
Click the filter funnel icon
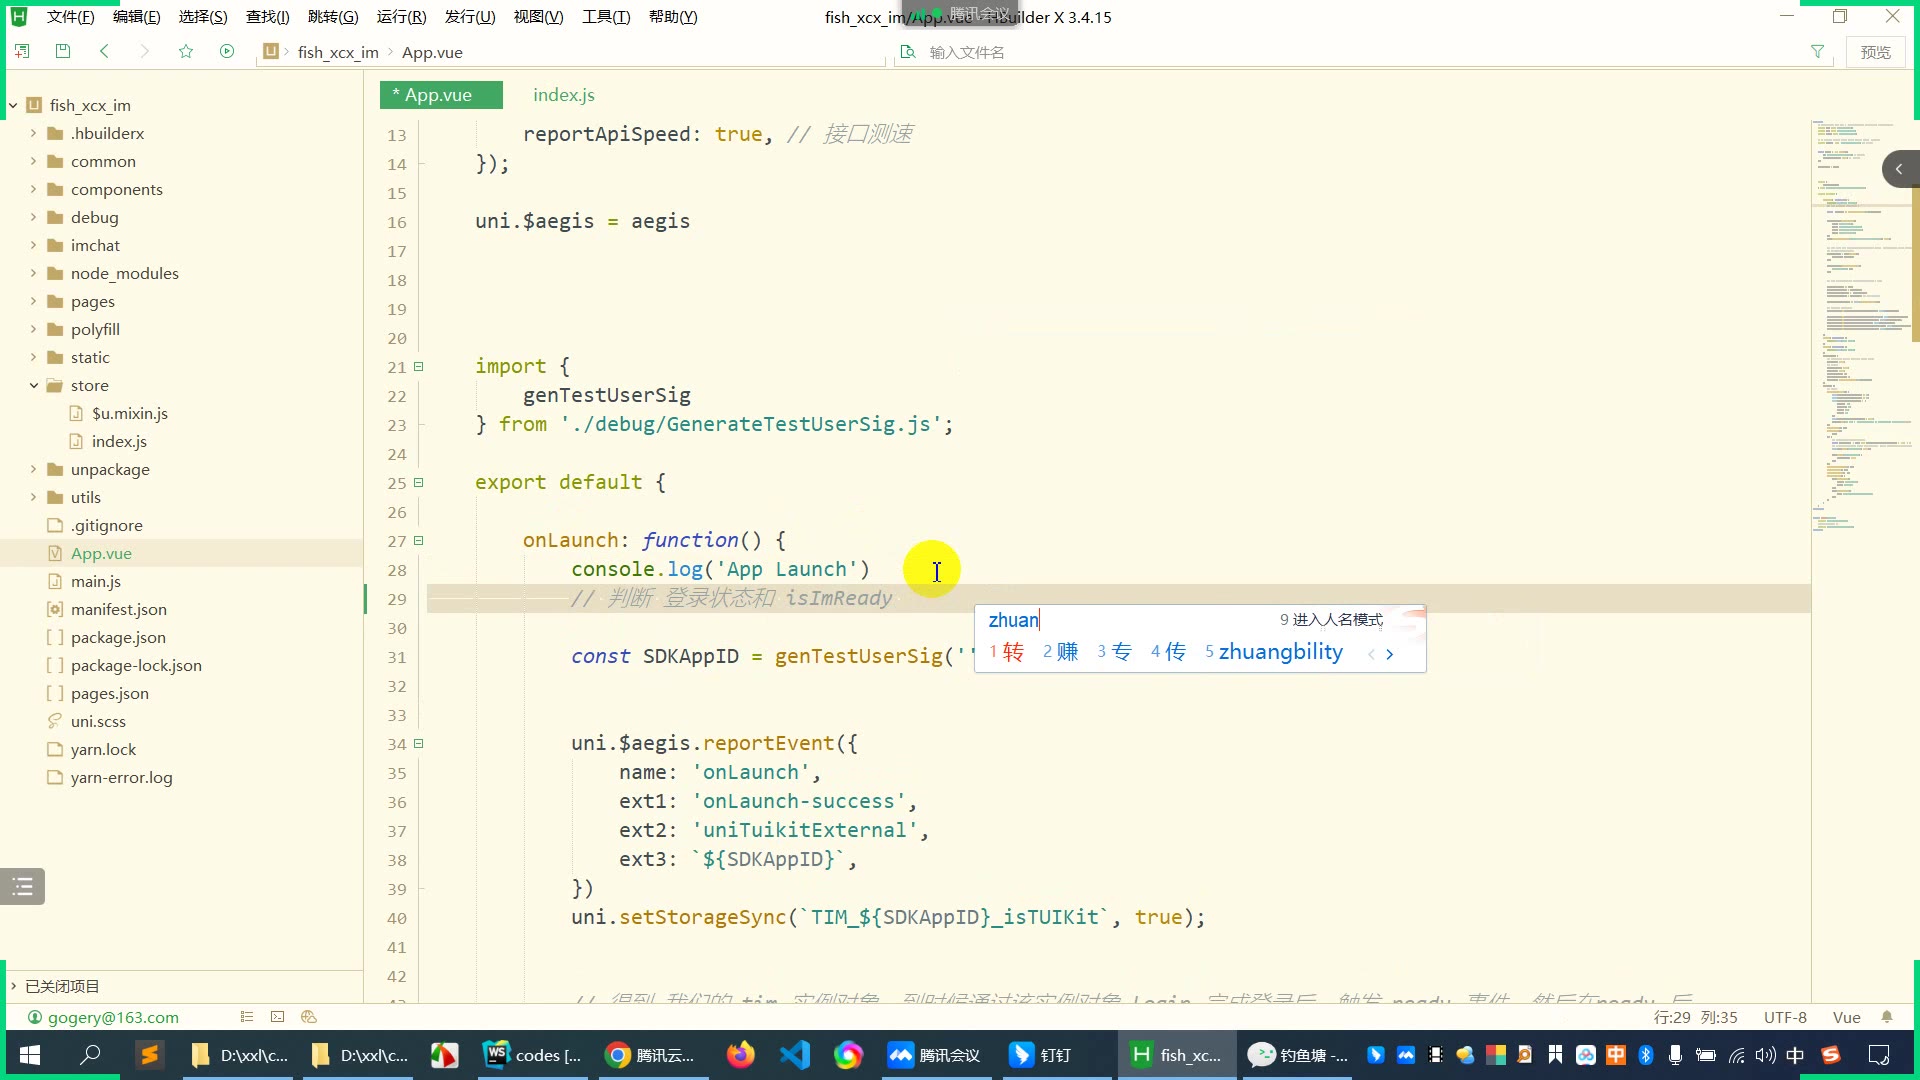point(1817,51)
